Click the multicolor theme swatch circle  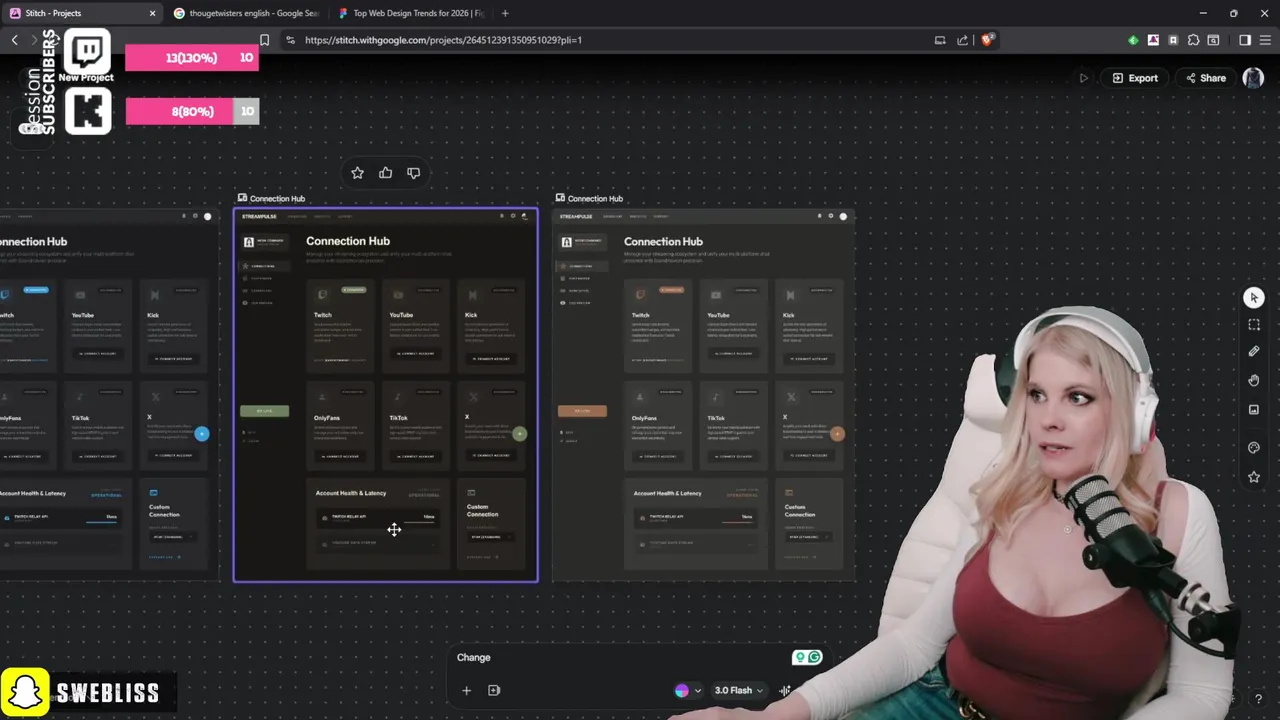coord(682,690)
